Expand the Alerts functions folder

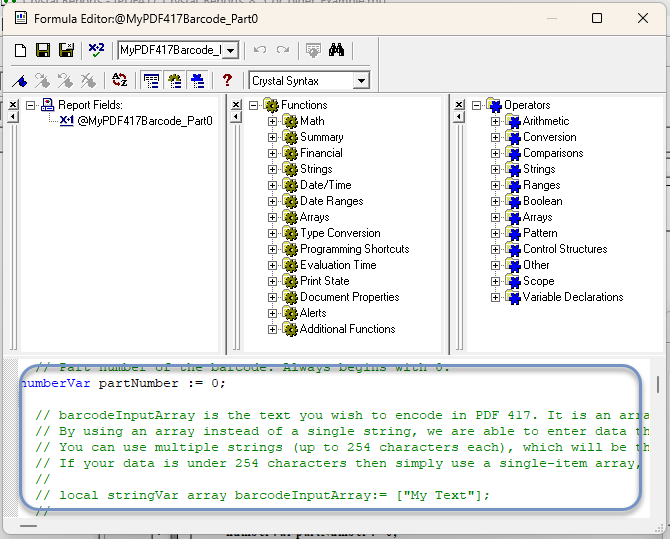tap(272, 313)
